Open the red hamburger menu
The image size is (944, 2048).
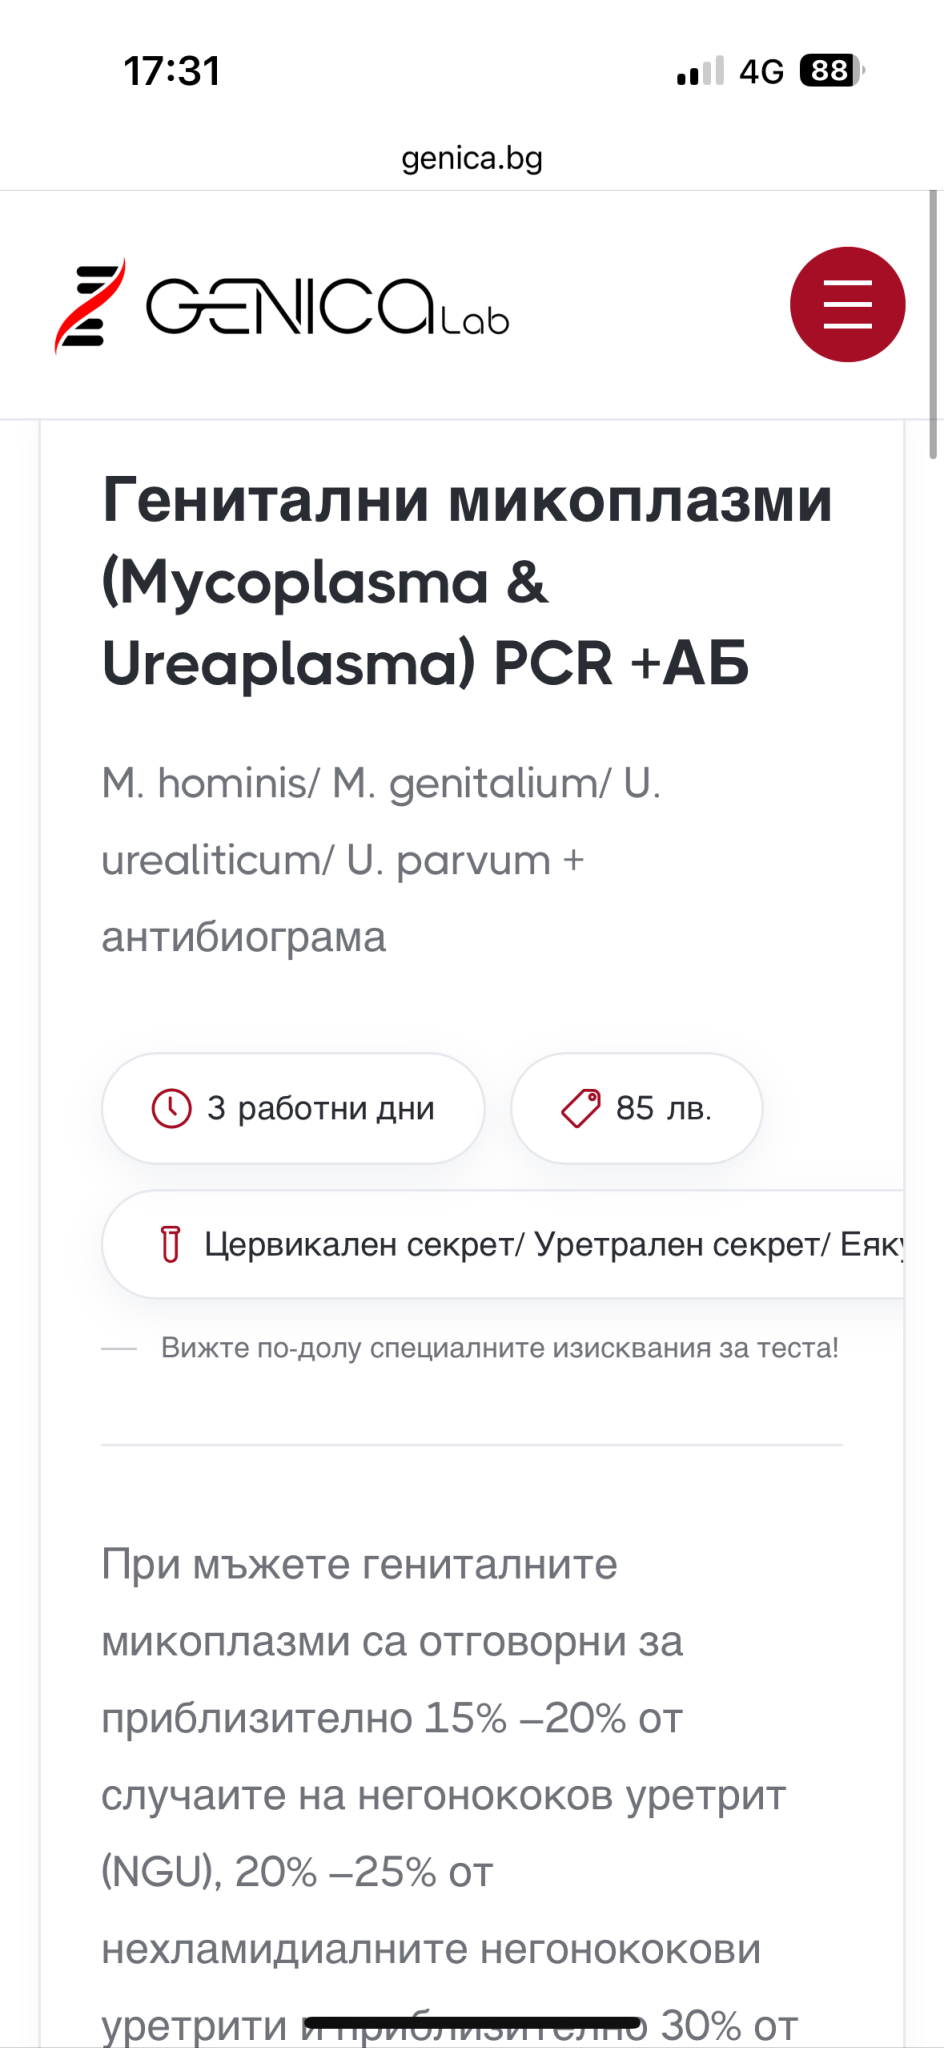coord(847,304)
